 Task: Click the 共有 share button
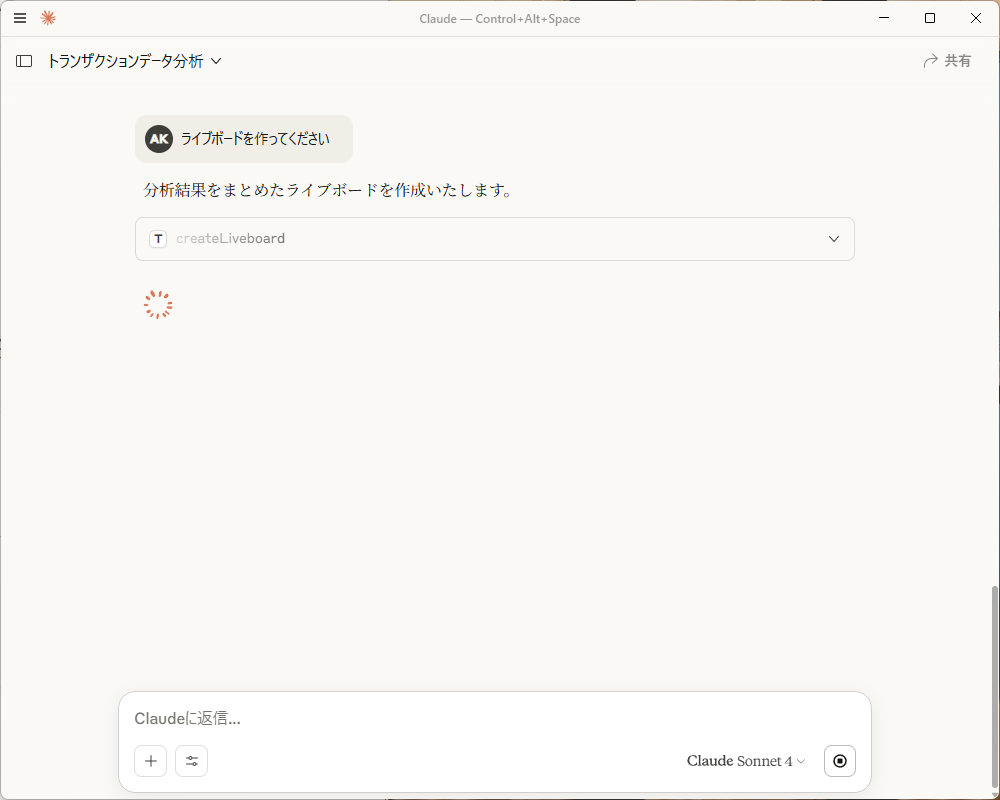pos(947,61)
